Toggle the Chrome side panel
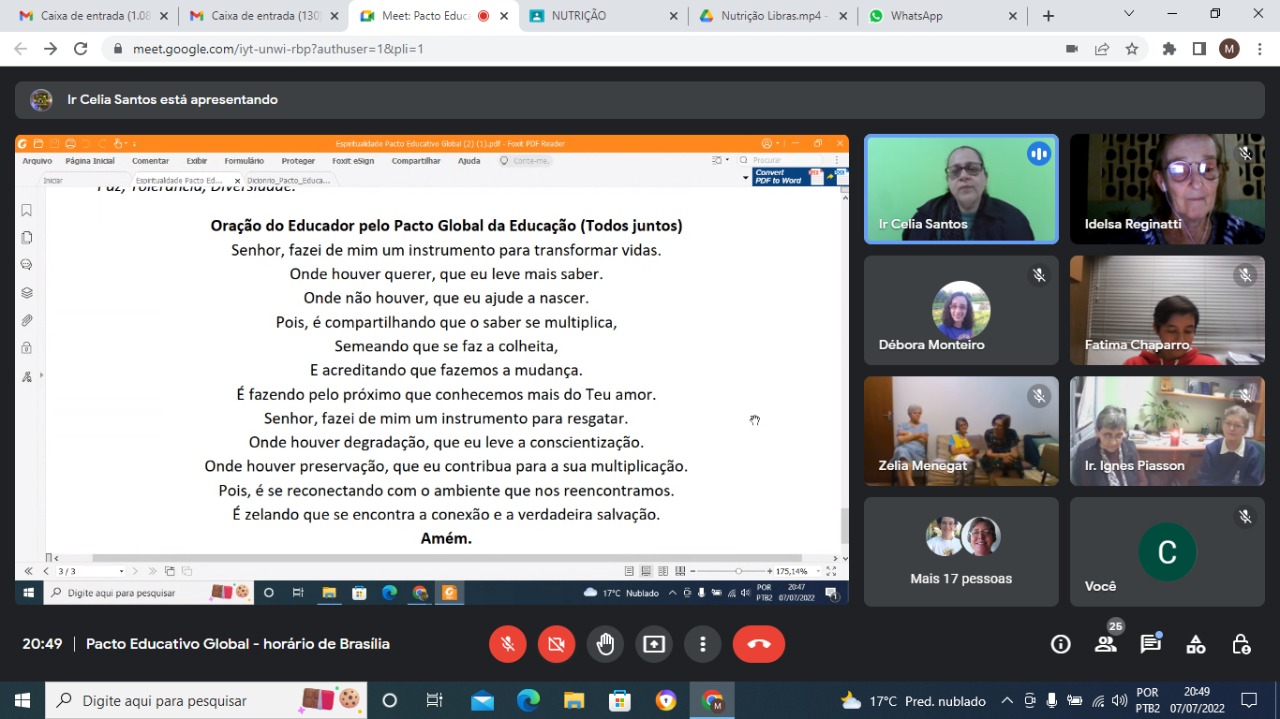Image resolution: width=1280 pixels, height=719 pixels. point(1199,49)
